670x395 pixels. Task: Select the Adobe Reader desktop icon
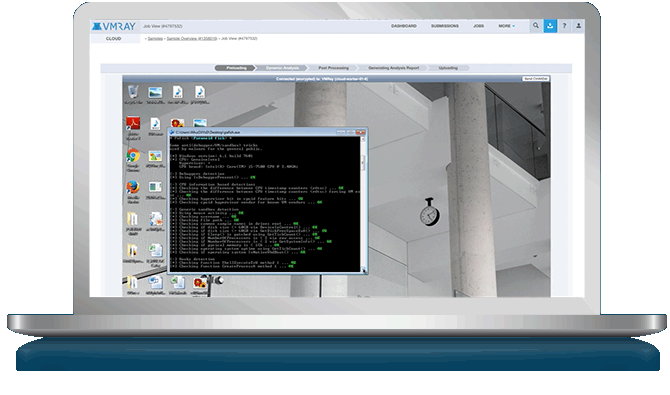pos(133,127)
